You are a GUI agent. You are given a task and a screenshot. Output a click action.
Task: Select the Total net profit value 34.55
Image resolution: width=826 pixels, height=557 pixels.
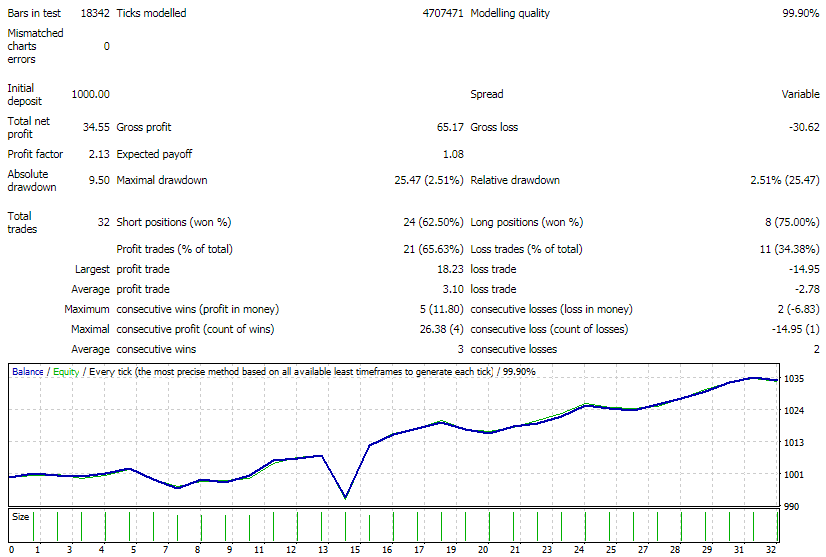(96, 128)
